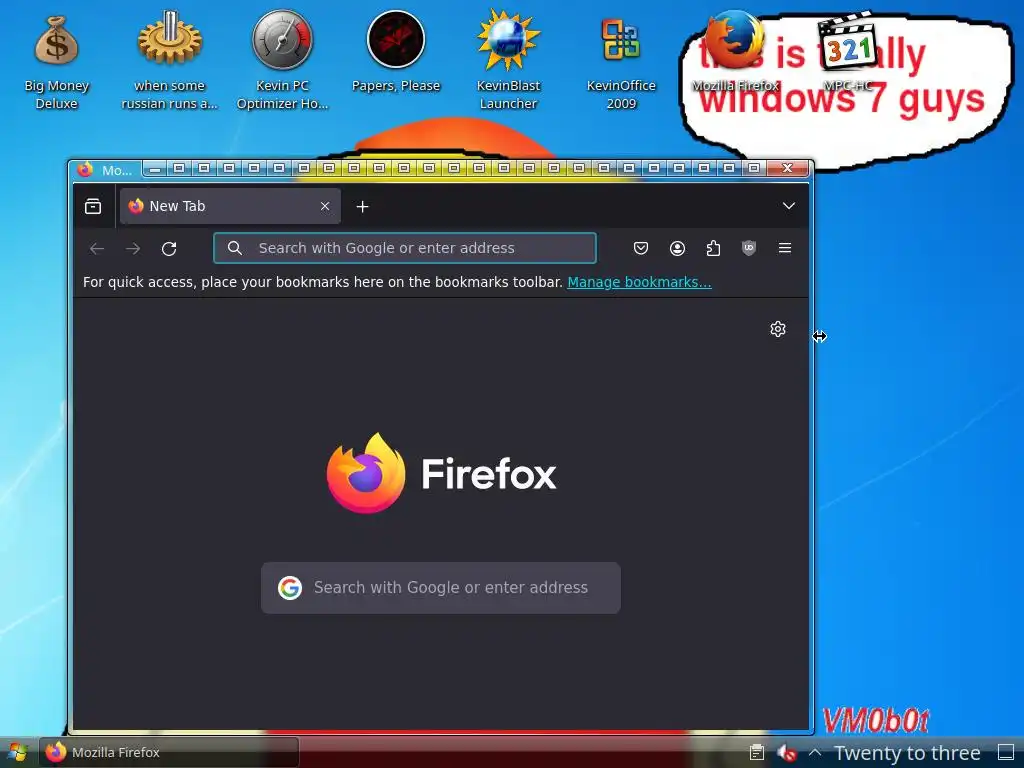Open the 'Twenty to three' clock
This screenshot has width=1024, height=768.
[907, 753]
